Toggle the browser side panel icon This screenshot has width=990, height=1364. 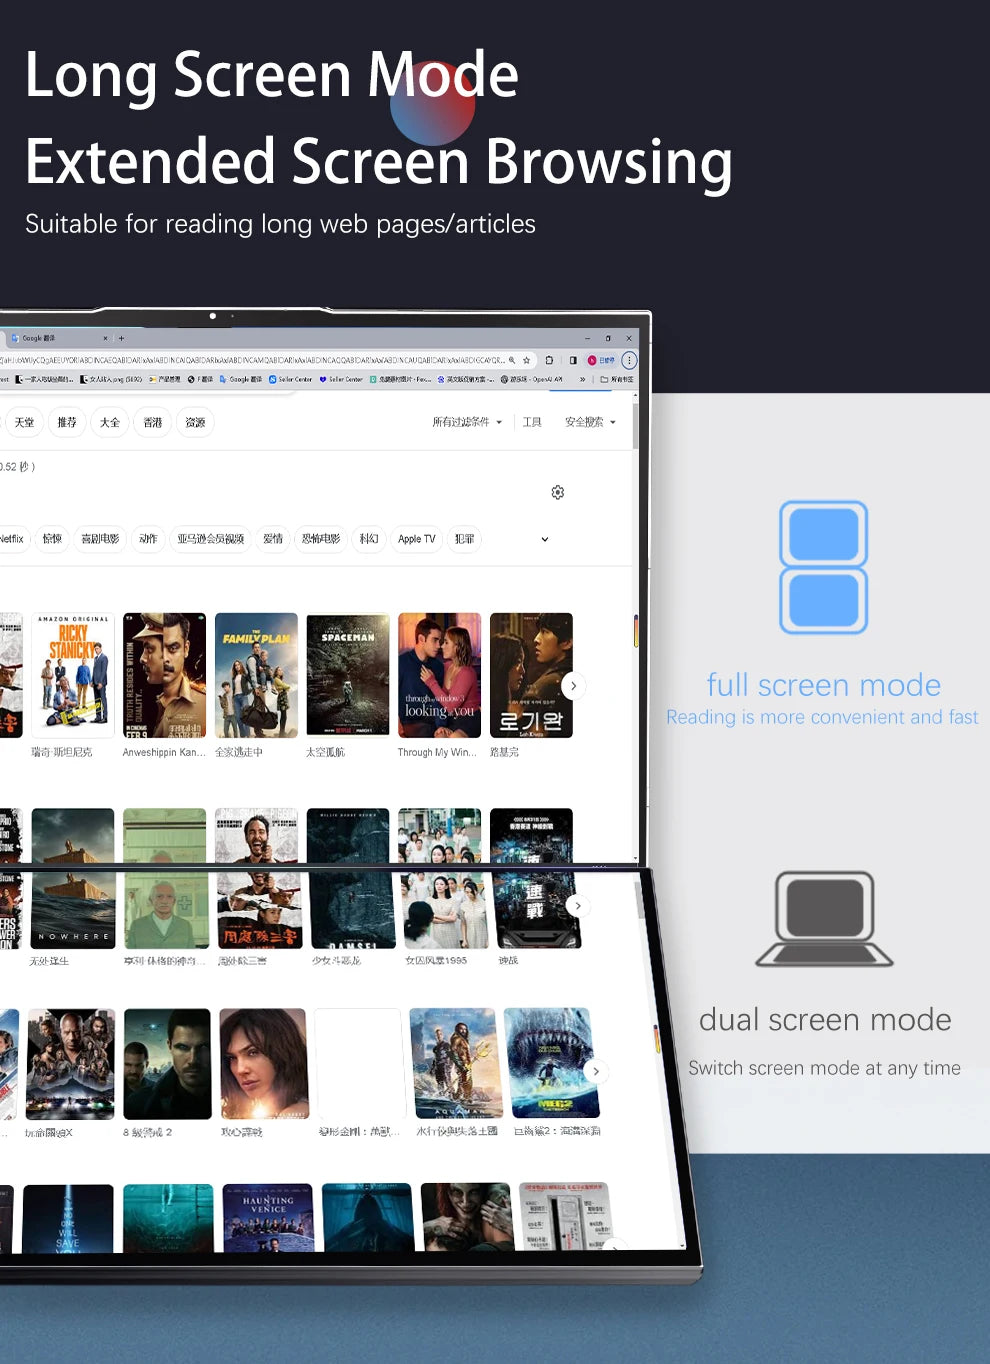point(573,360)
